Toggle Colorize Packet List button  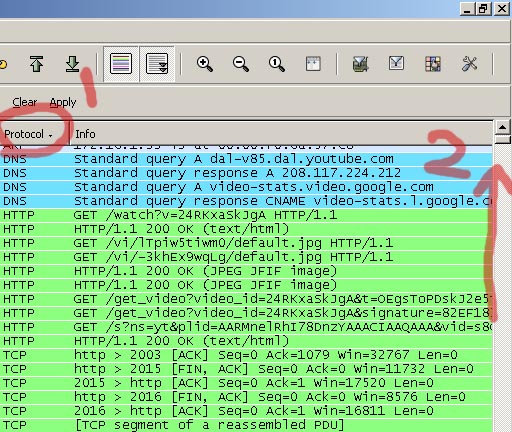click(121, 64)
